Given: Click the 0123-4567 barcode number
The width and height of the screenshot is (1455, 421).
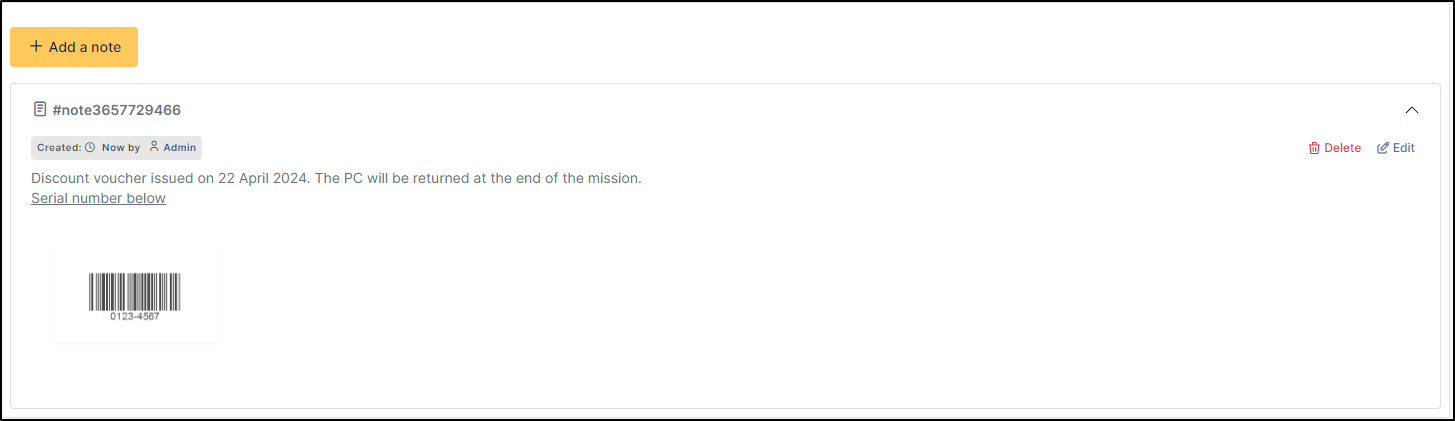Looking at the screenshot, I should (135, 316).
